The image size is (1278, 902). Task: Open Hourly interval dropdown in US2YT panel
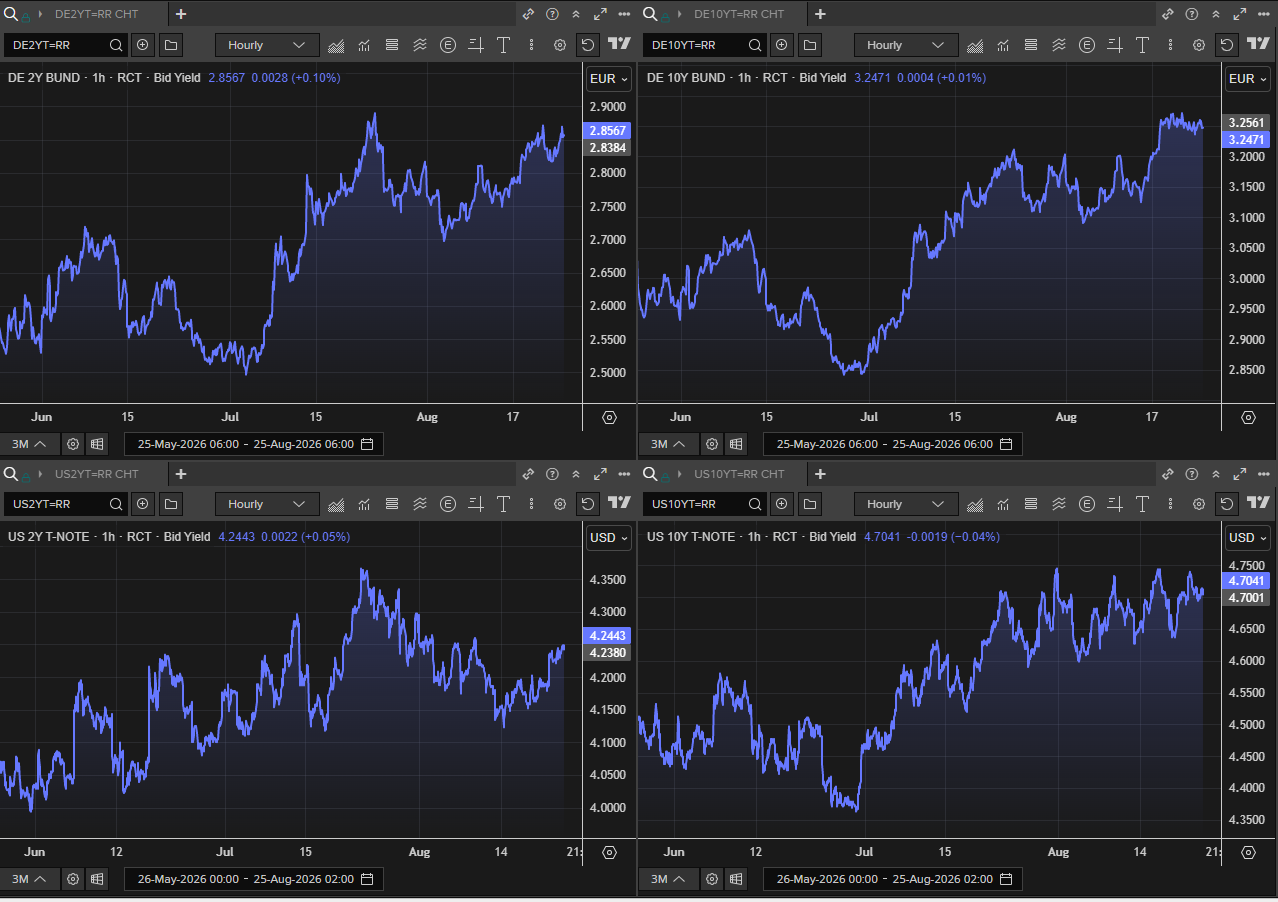267,504
